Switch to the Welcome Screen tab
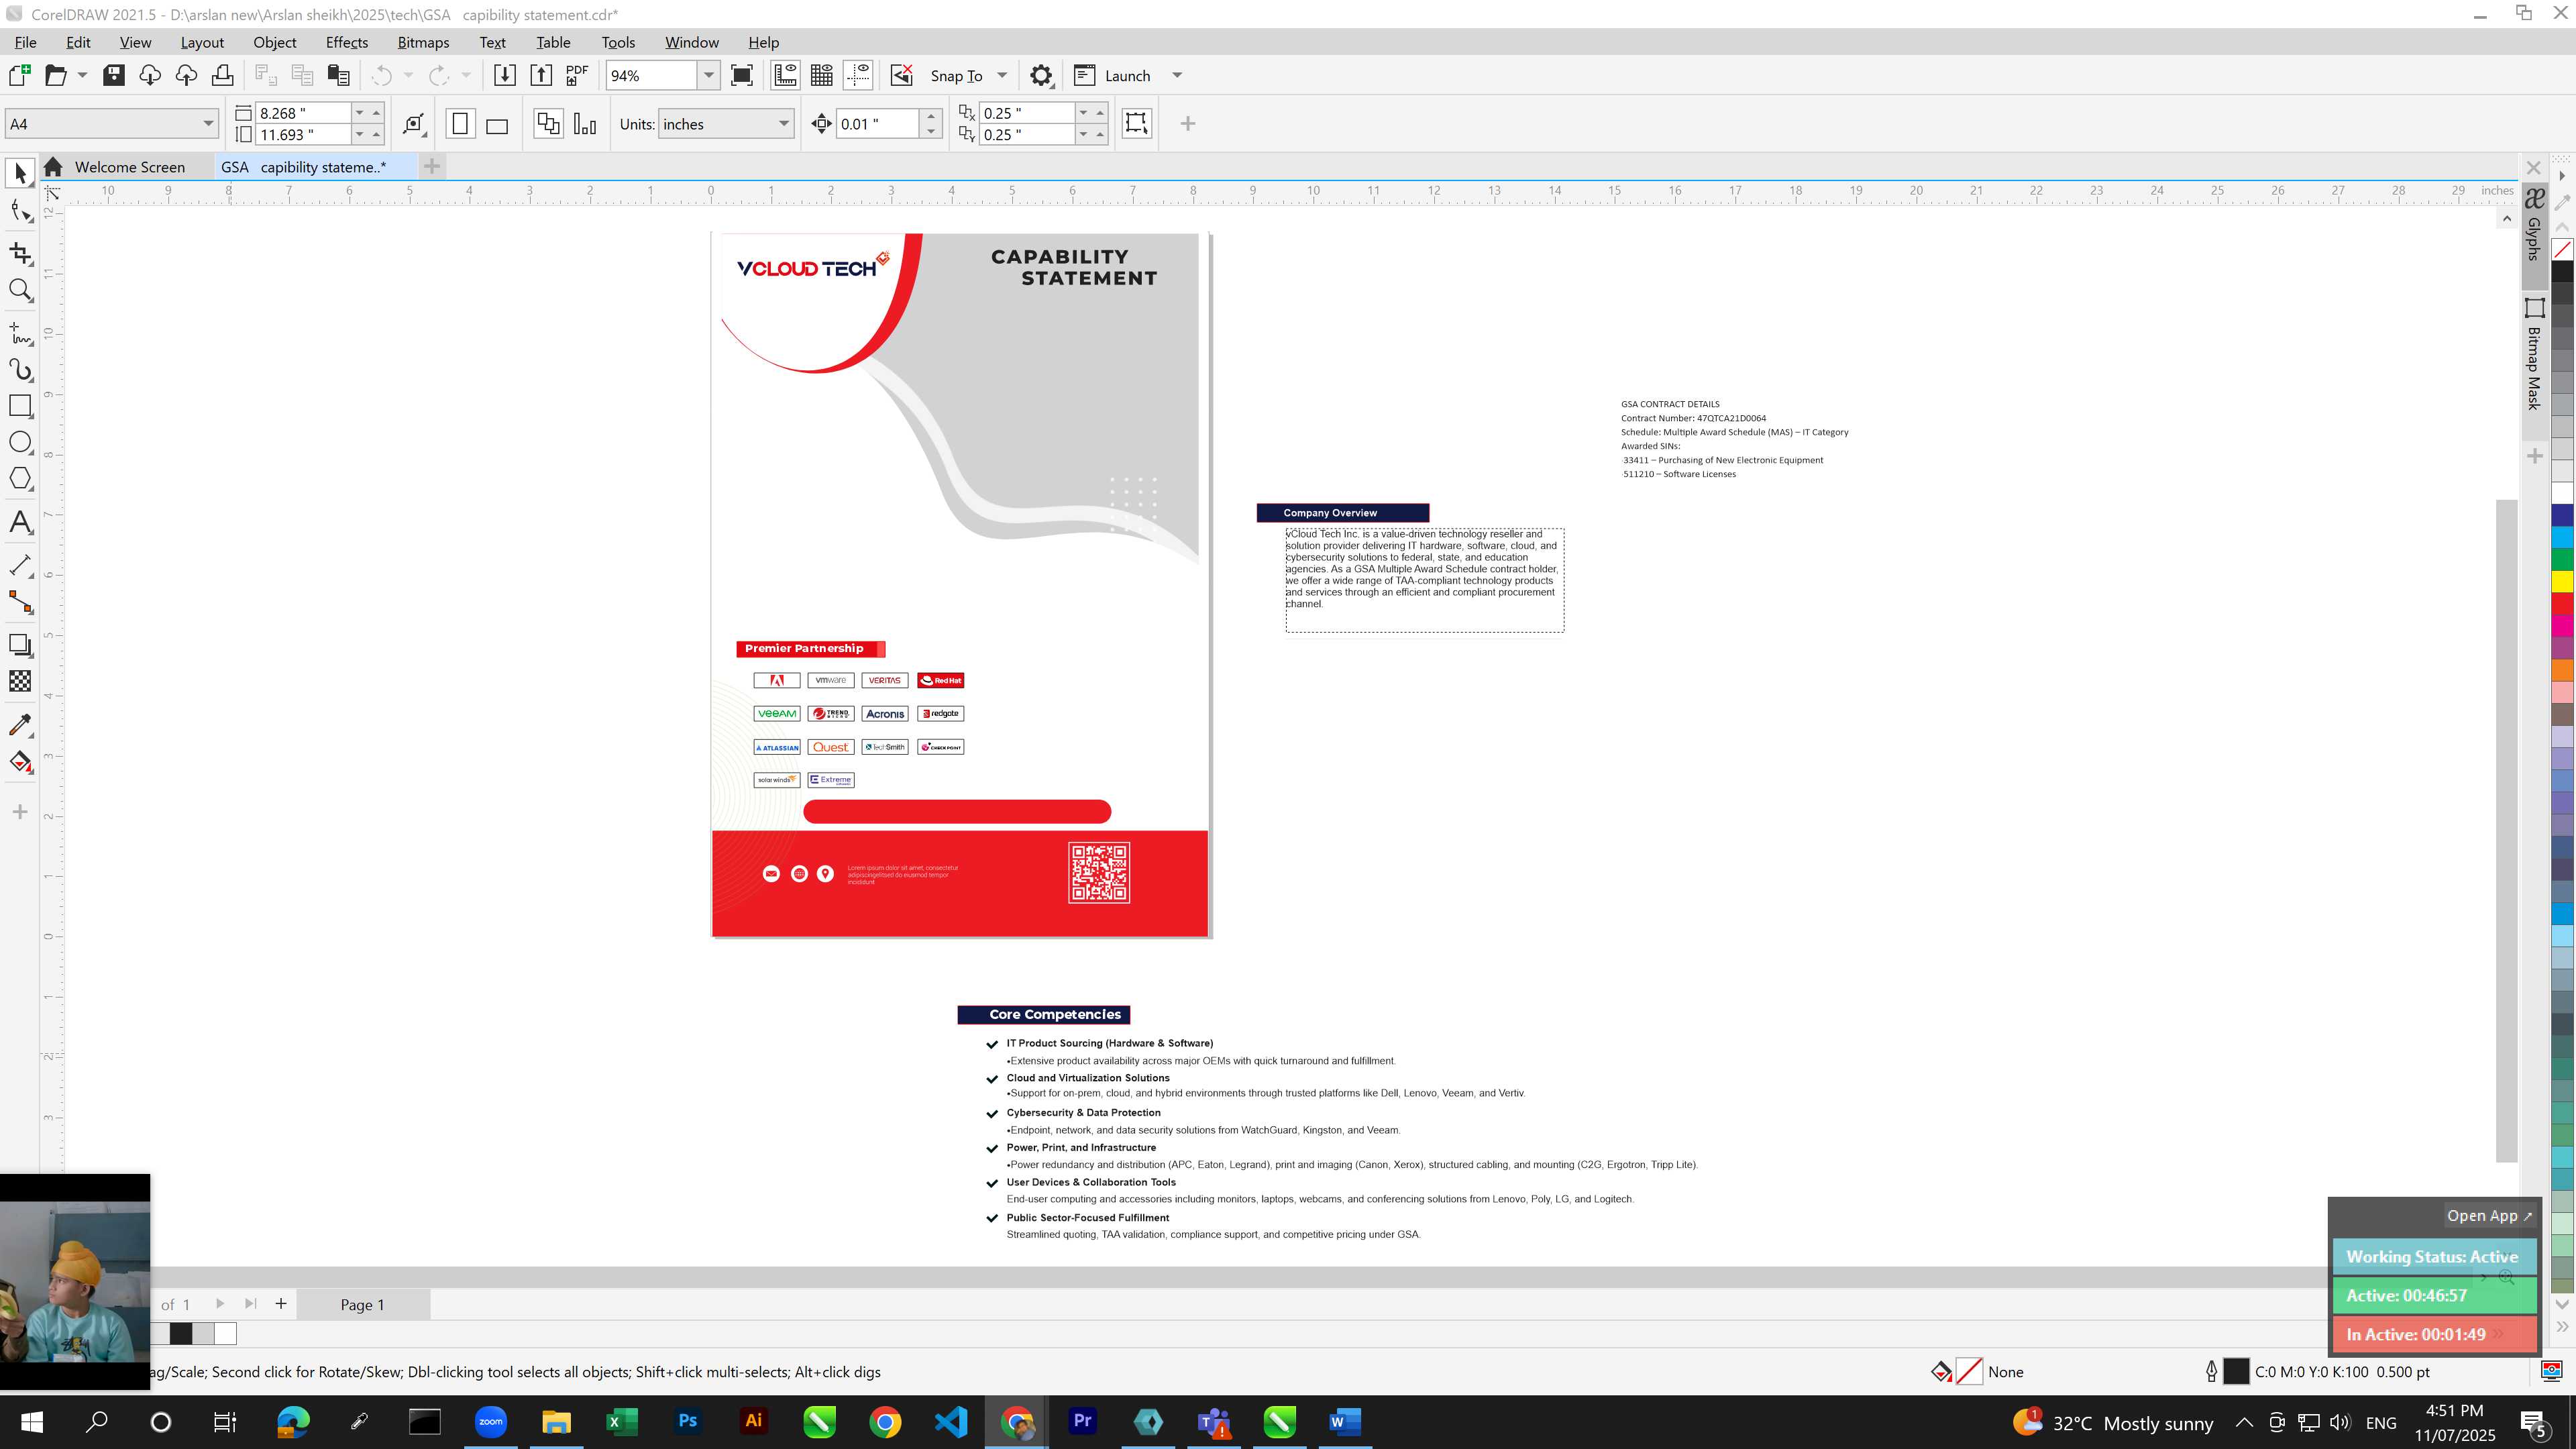The height and width of the screenshot is (1449, 2576). coord(129,167)
